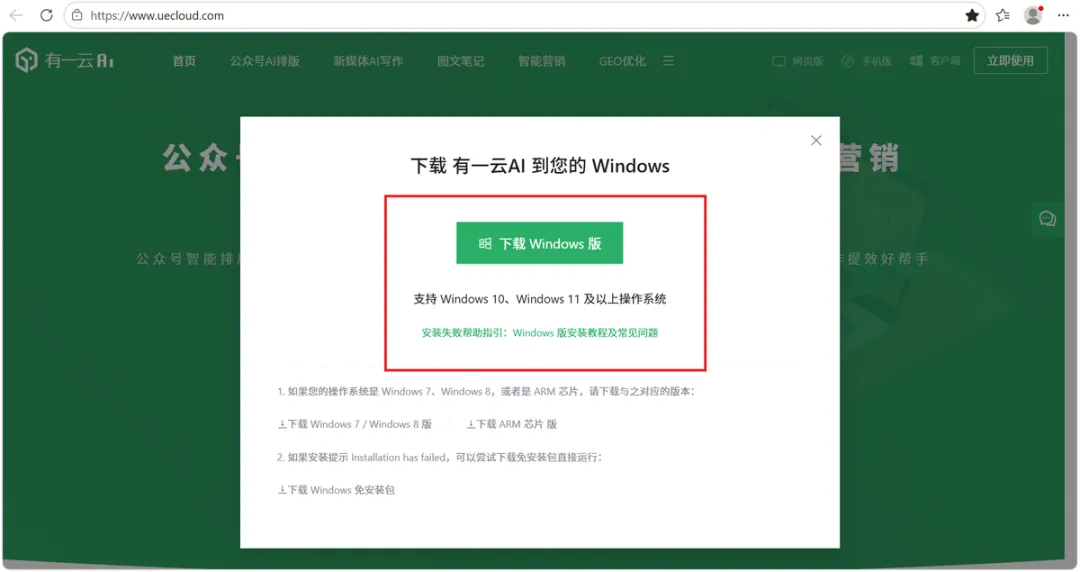The width and height of the screenshot is (1080, 572).
Task: Download the ARM 芯片 版
Action: (511, 425)
